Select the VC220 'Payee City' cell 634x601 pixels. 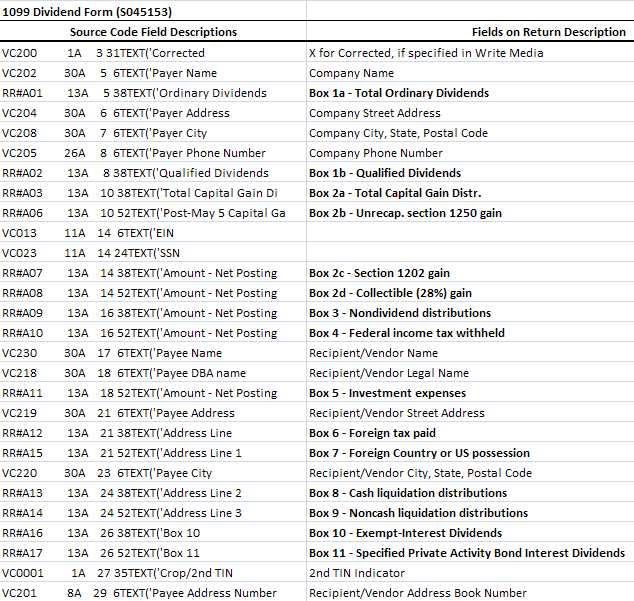click(x=153, y=473)
